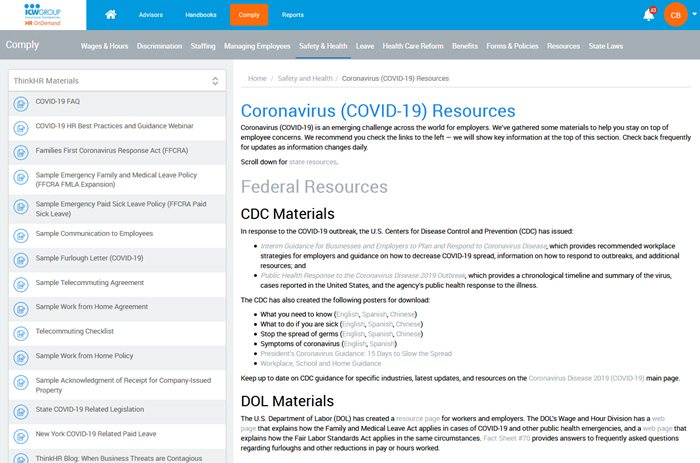Open the Staffing menu item
Screen dimensions: 700x463
[203, 46]
